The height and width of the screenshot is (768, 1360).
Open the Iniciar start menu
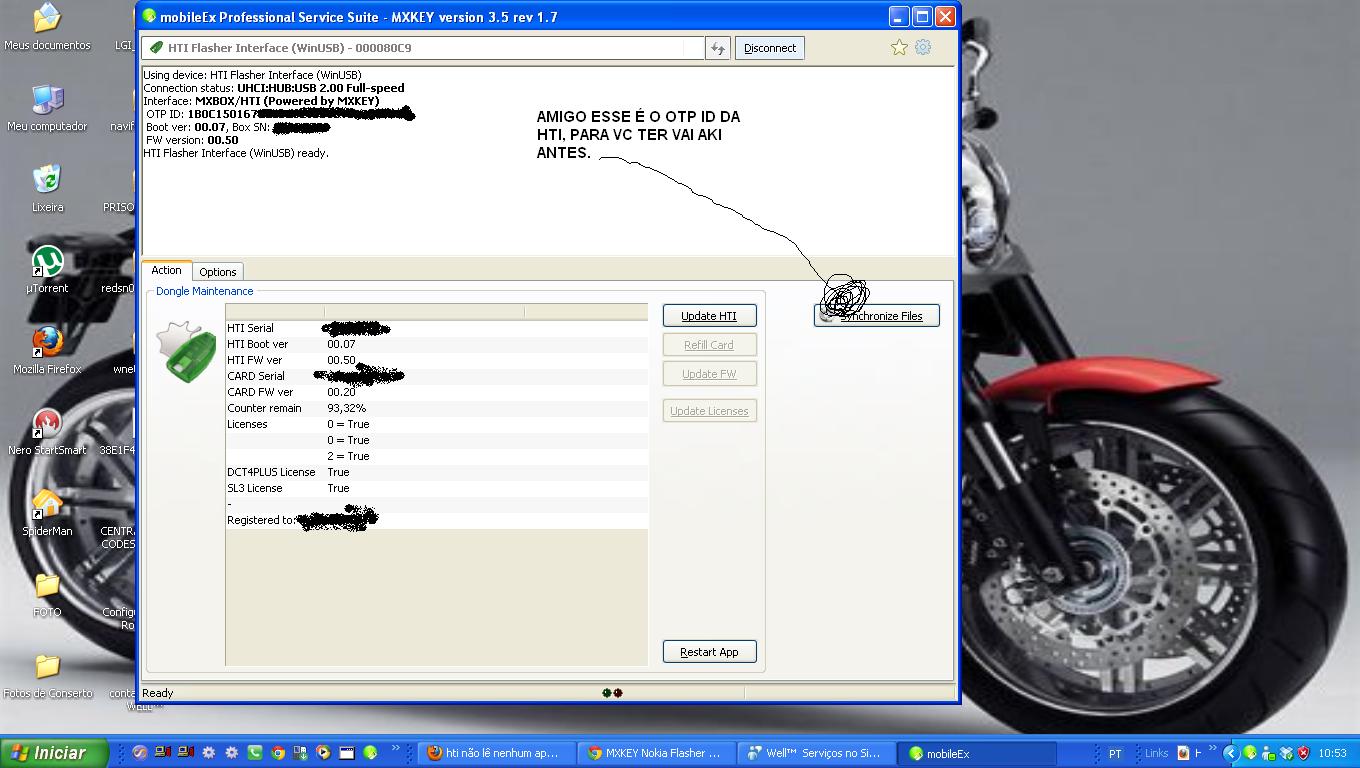54,753
